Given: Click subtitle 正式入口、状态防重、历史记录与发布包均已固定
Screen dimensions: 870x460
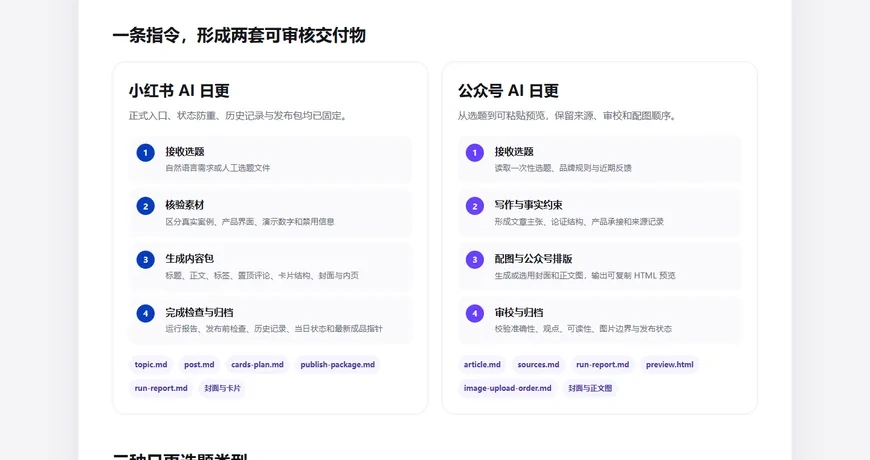Looking at the screenshot, I should tap(238, 116).
